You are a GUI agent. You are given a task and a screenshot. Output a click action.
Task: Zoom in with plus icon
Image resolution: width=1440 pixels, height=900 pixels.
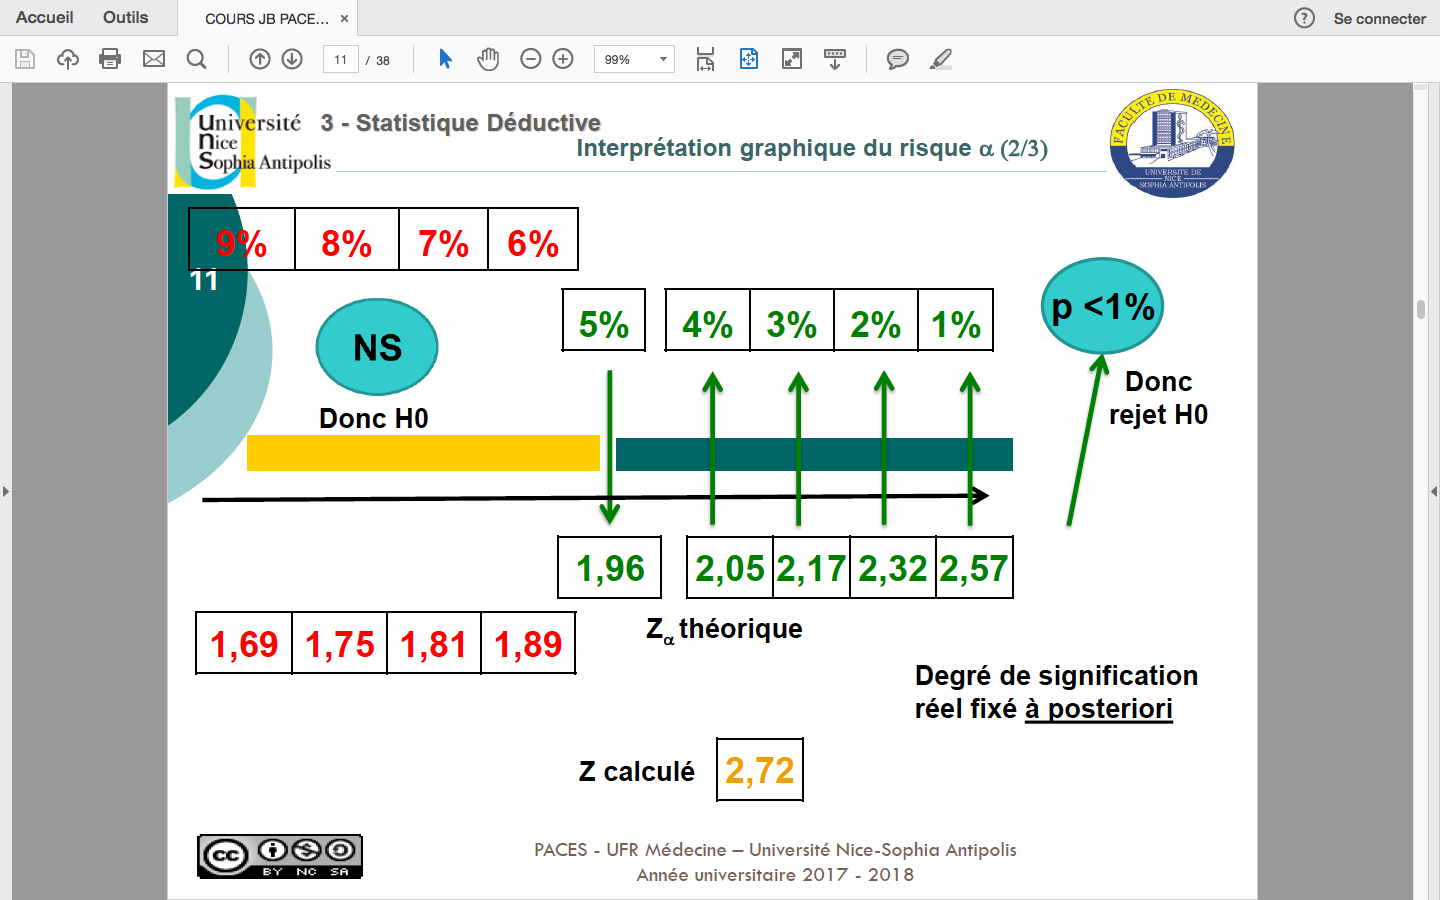[563, 59]
